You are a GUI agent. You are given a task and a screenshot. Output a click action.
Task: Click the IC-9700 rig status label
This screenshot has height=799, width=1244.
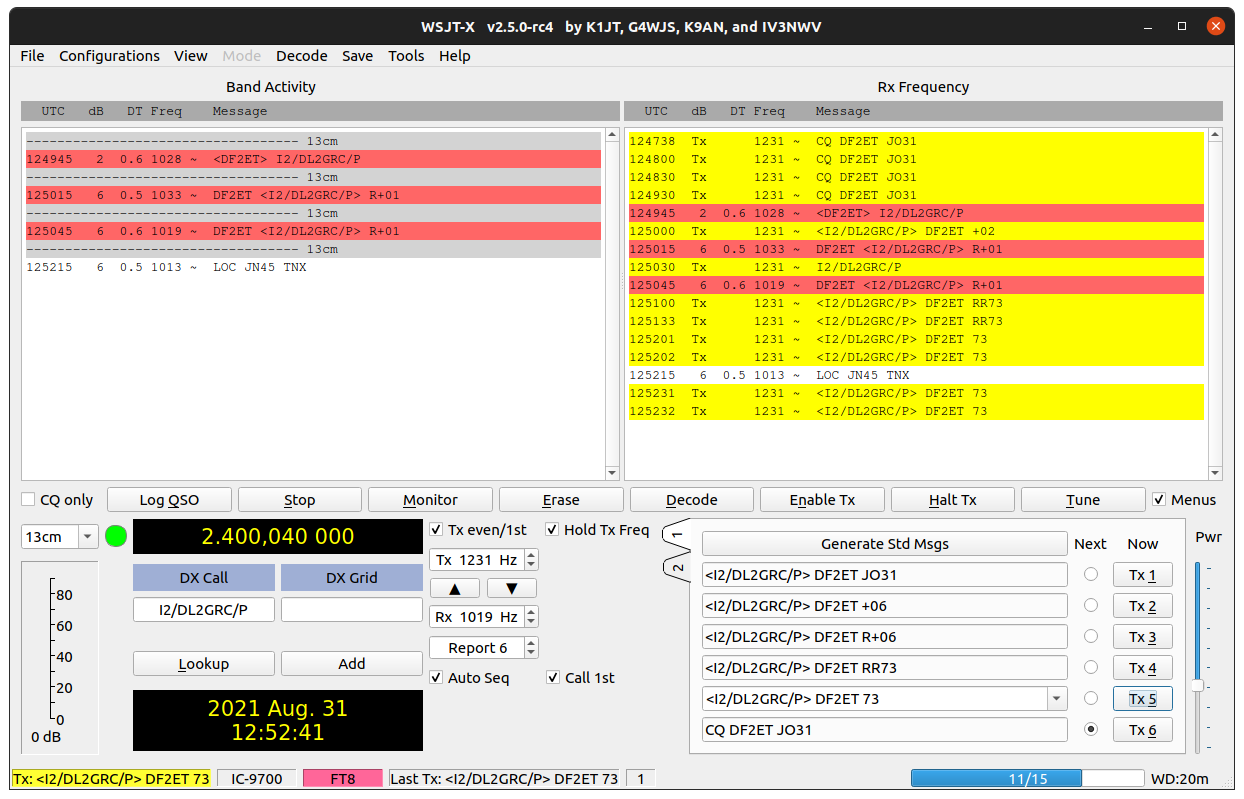tap(257, 779)
